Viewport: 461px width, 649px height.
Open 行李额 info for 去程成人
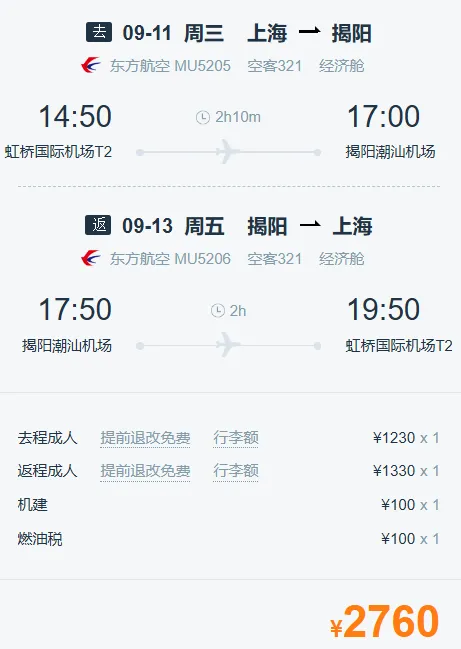click(236, 438)
